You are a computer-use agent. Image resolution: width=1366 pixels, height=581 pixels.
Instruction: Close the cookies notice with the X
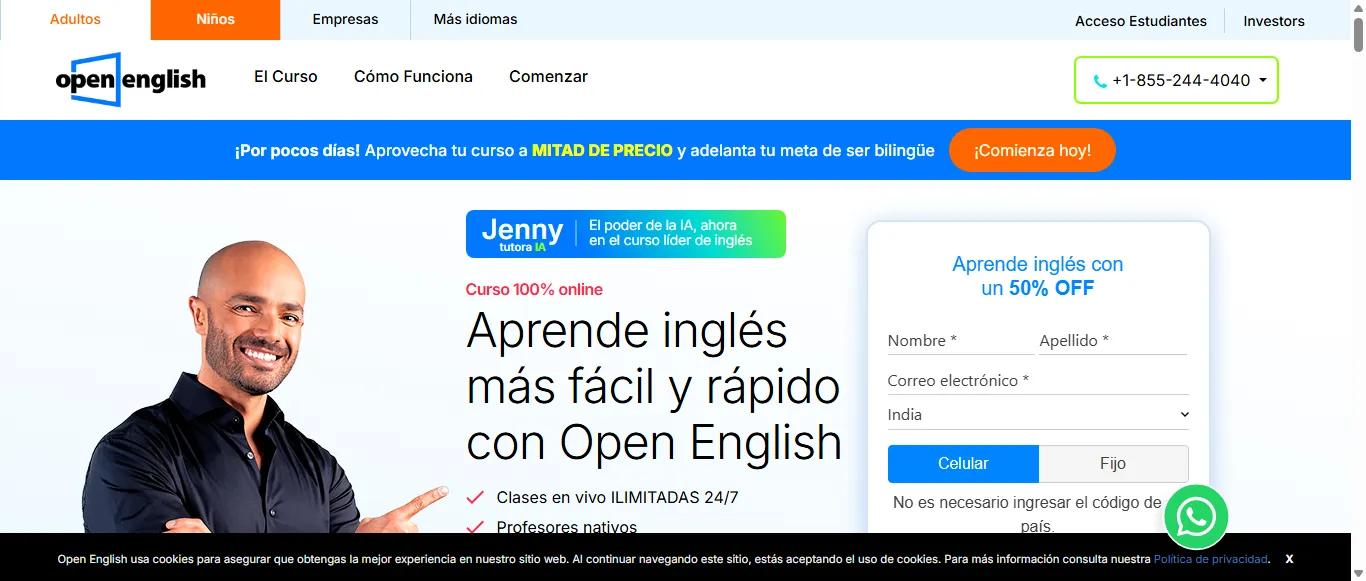click(1289, 559)
